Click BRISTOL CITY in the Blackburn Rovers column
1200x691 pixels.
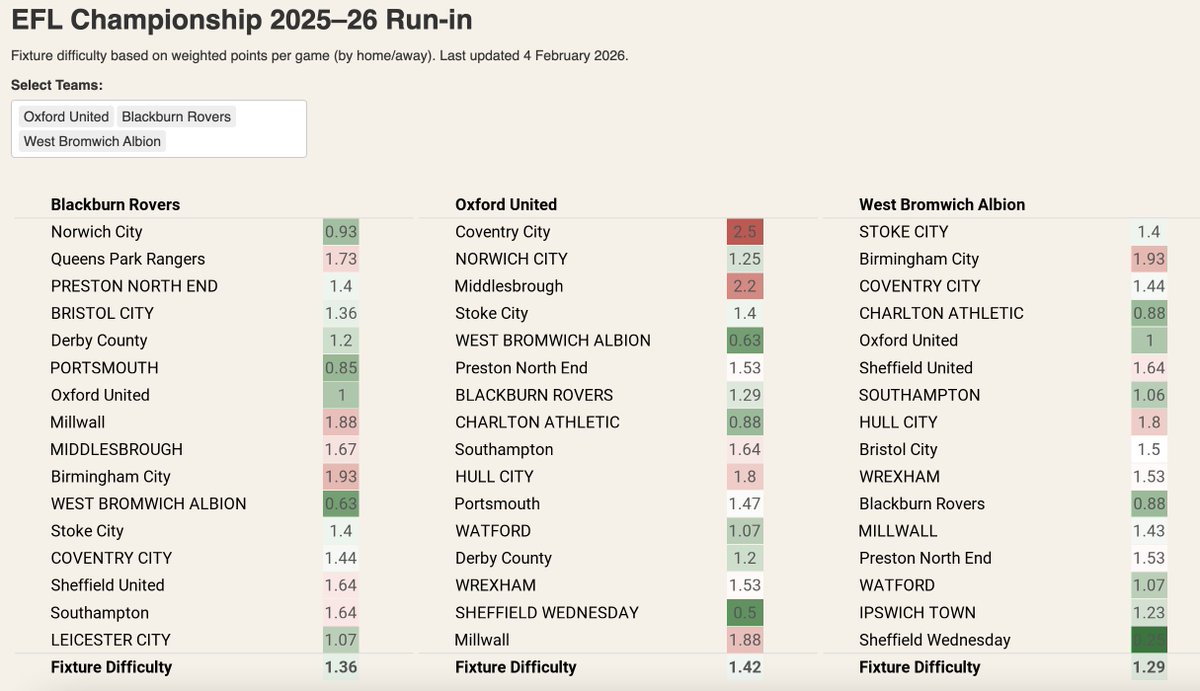102,313
